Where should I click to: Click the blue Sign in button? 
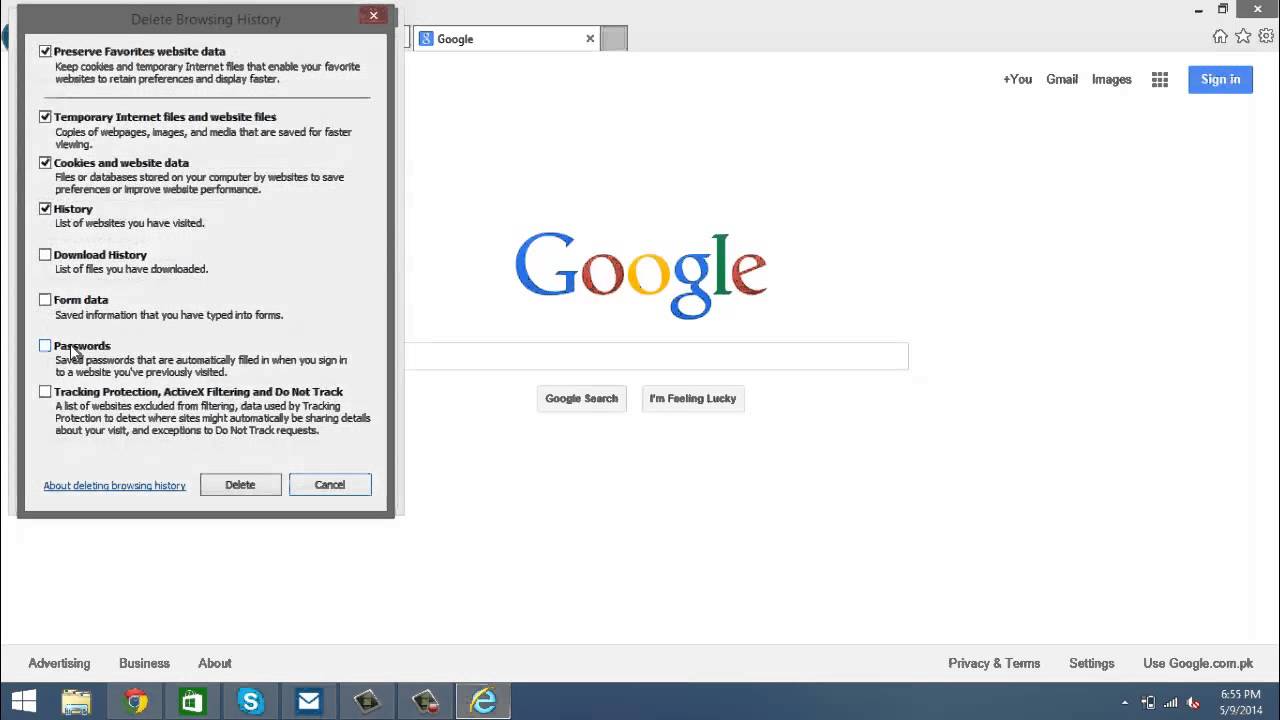(1220, 80)
